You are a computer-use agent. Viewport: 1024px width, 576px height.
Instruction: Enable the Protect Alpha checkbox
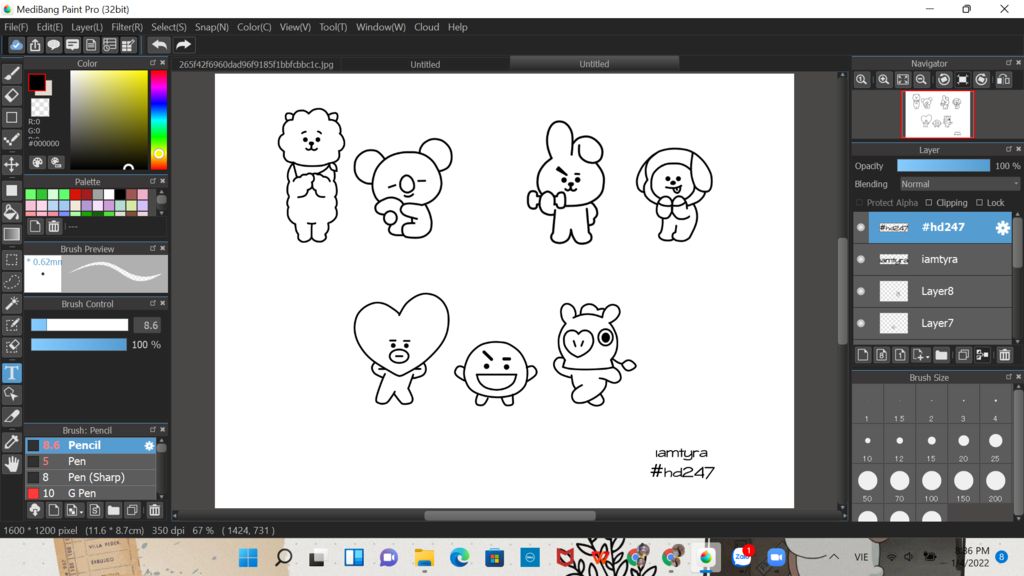[x=859, y=202]
